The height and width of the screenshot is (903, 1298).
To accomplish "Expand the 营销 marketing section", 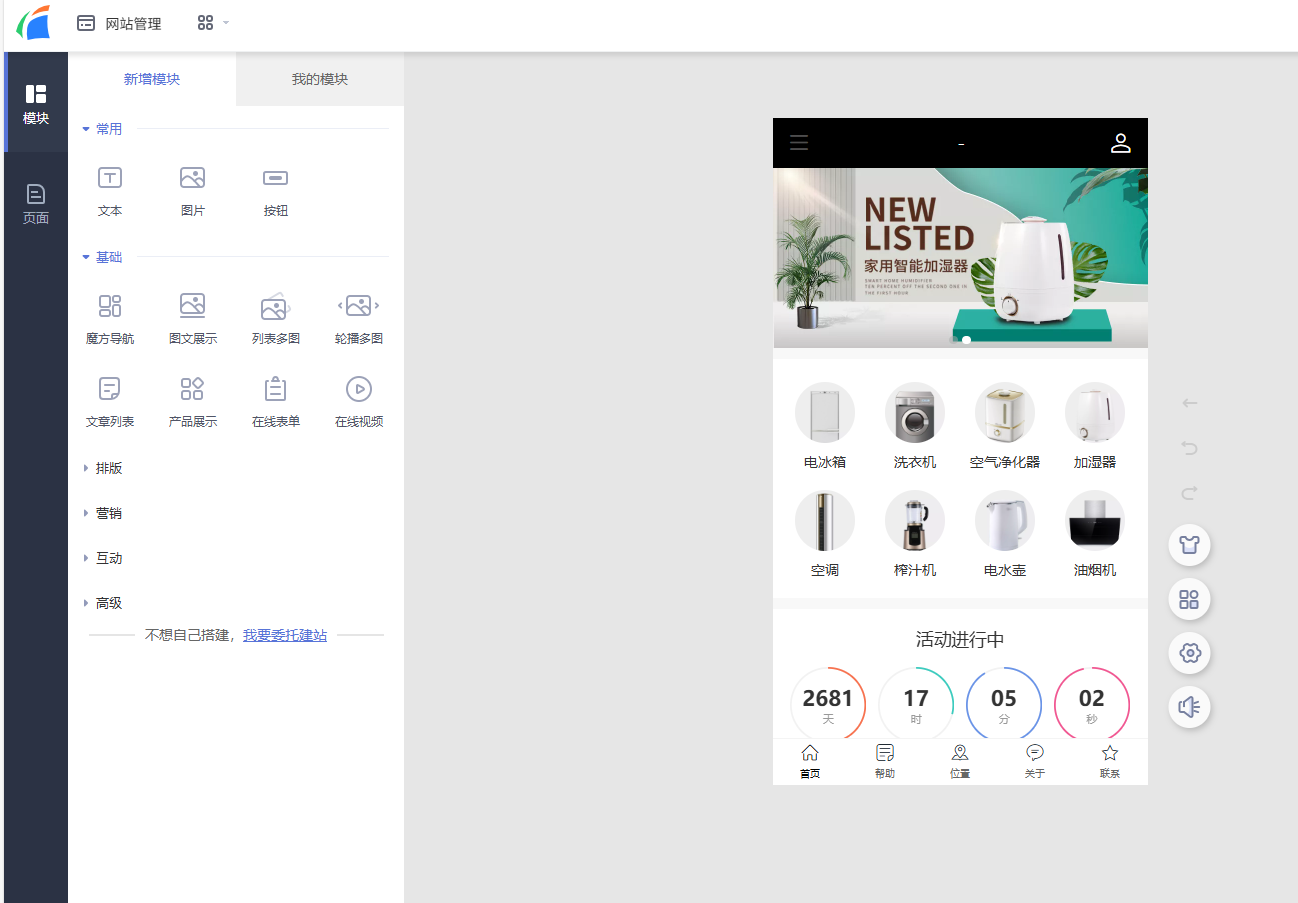I will 108,513.
